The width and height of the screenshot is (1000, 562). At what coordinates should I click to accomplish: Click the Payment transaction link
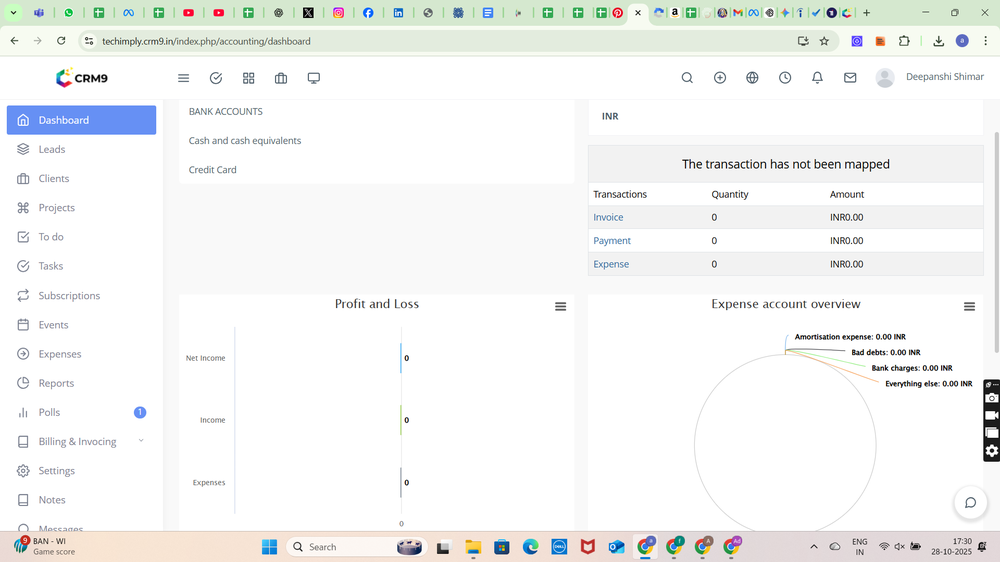click(612, 240)
